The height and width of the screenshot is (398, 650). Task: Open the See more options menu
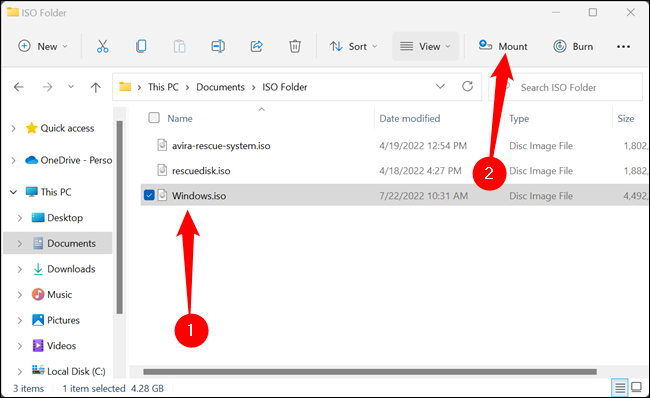click(x=623, y=46)
